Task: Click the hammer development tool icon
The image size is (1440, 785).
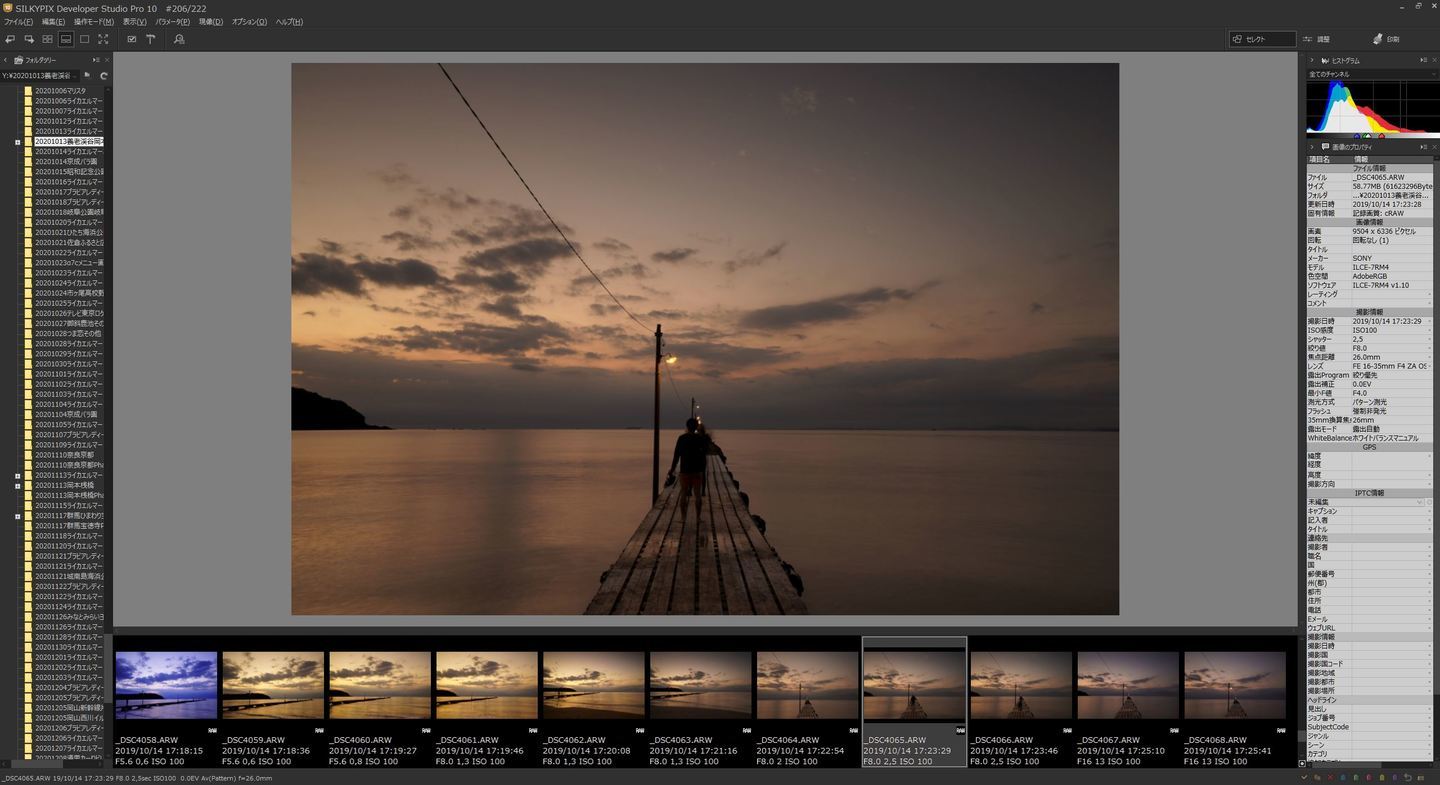Action: (x=151, y=39)
